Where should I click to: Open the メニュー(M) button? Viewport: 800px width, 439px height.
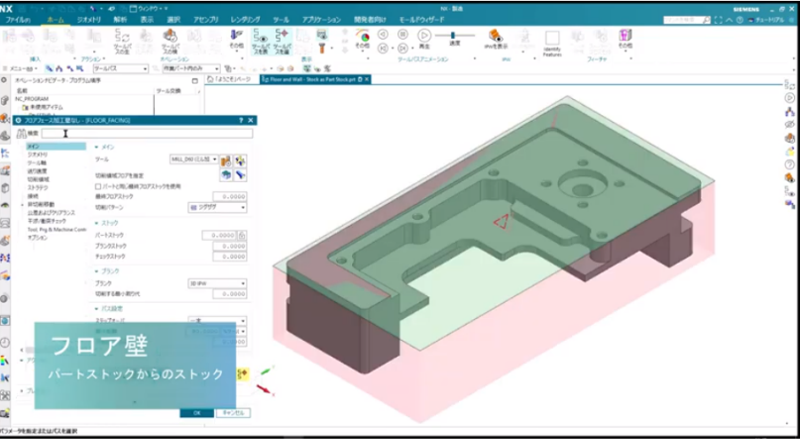[x=20, y=68]
